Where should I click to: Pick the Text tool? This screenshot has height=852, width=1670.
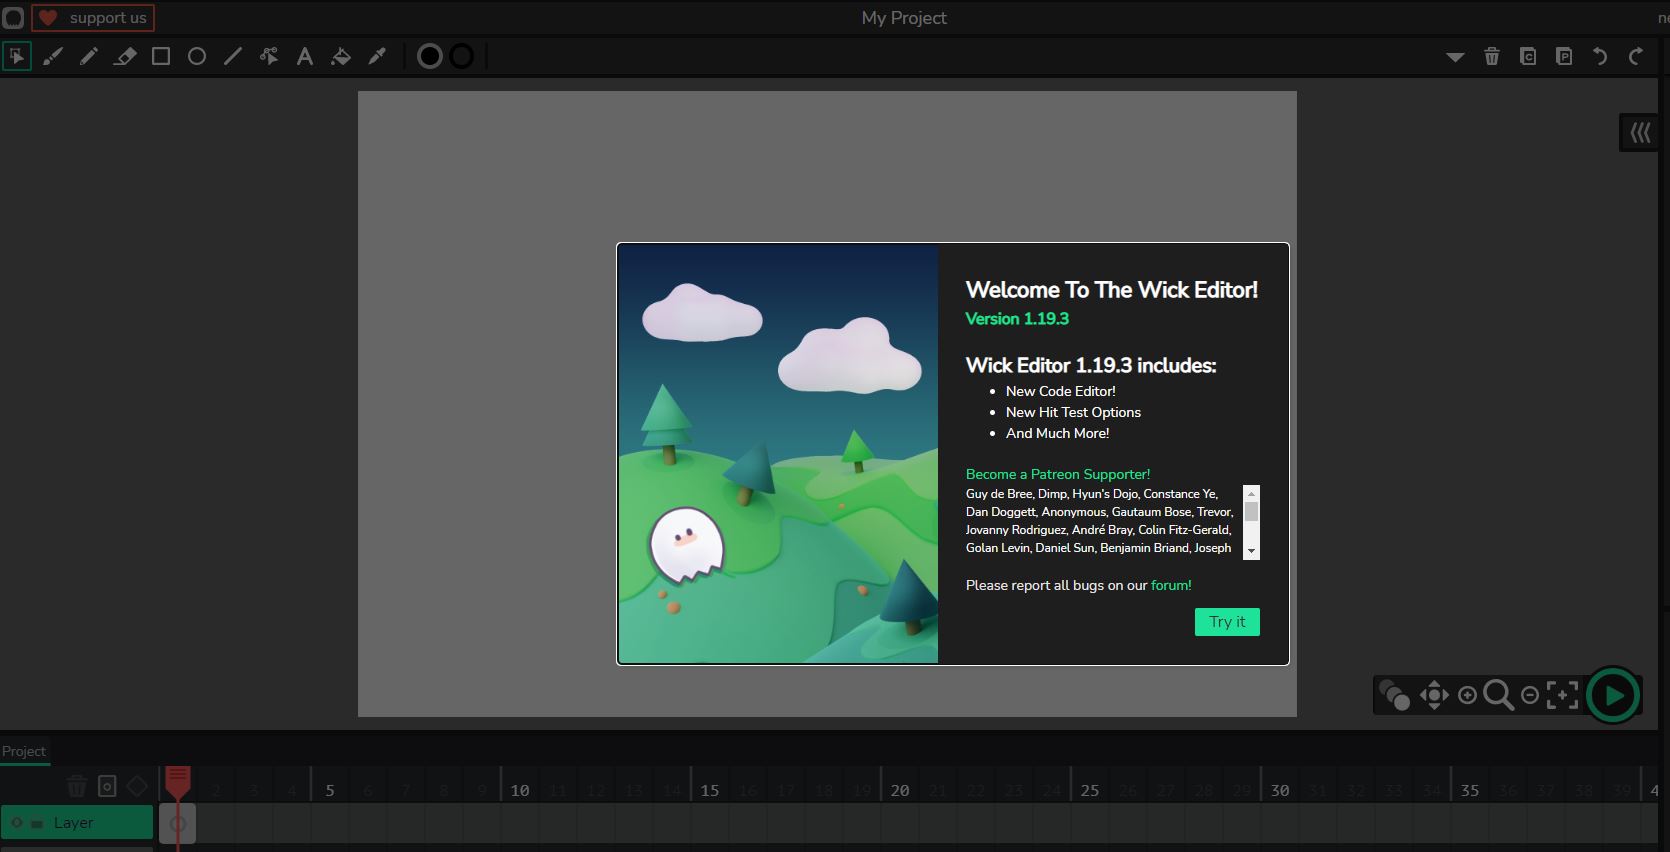click(305, 57)
